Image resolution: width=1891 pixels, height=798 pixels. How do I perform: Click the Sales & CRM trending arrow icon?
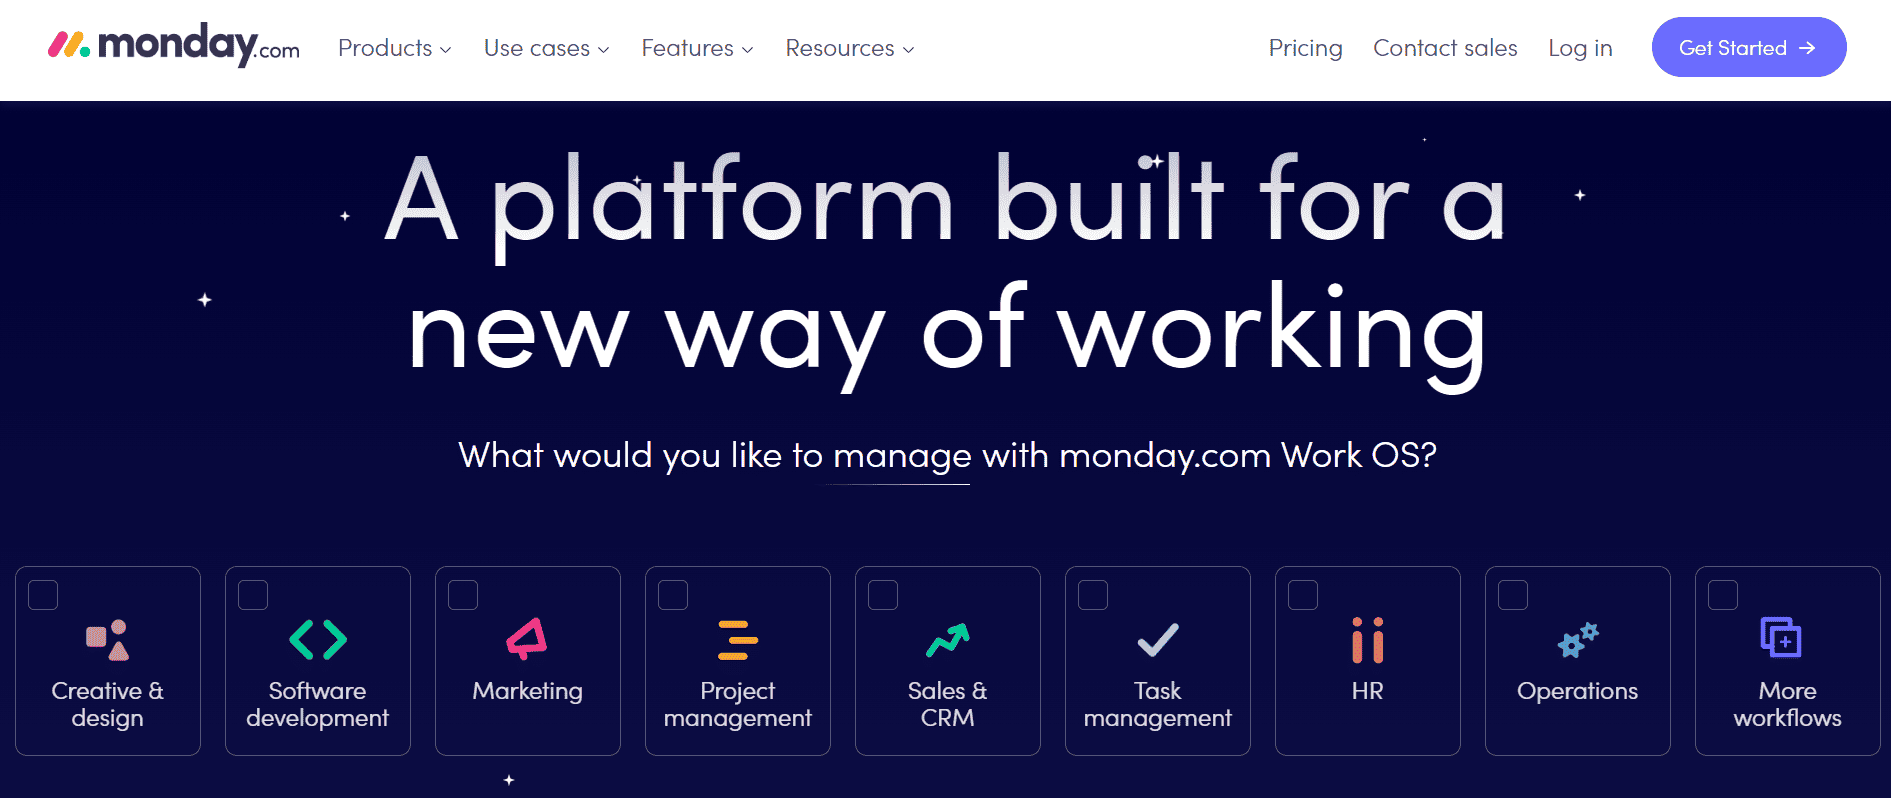(948, 640)
